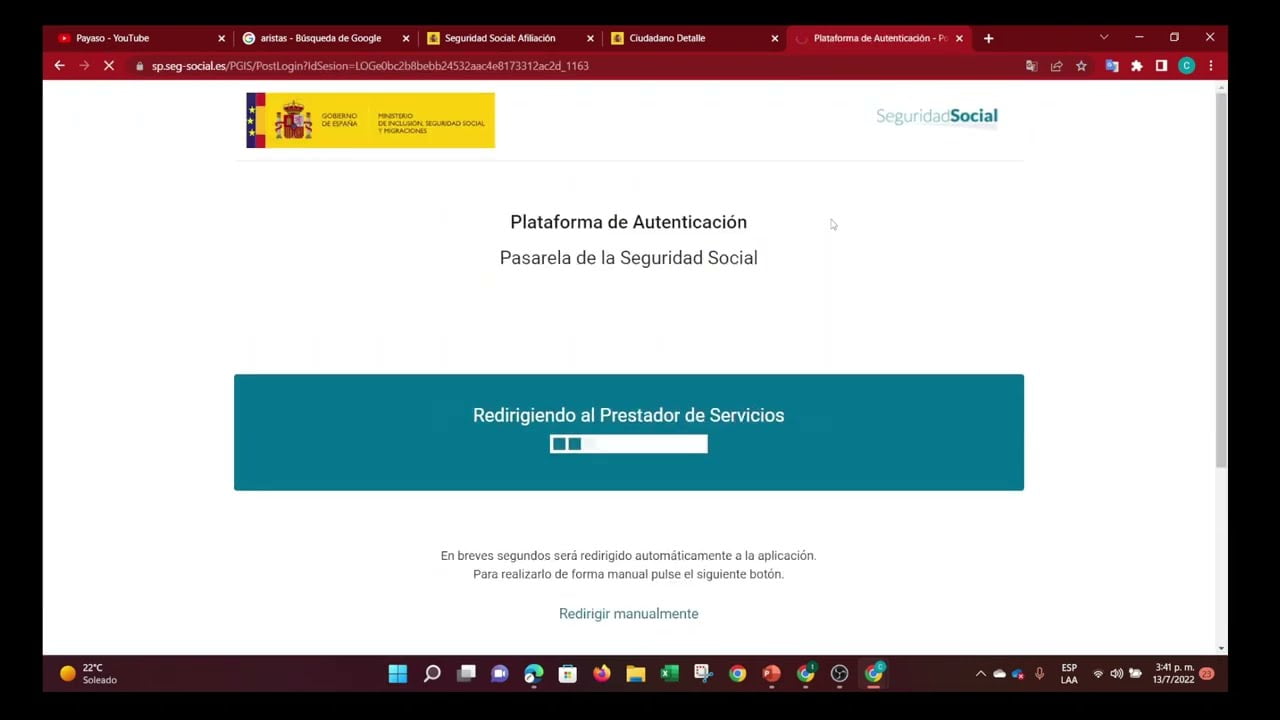The image size is (1280, 720).
Task: Open the profile avatar labeled C
Action: click(x=1186, y=66)
